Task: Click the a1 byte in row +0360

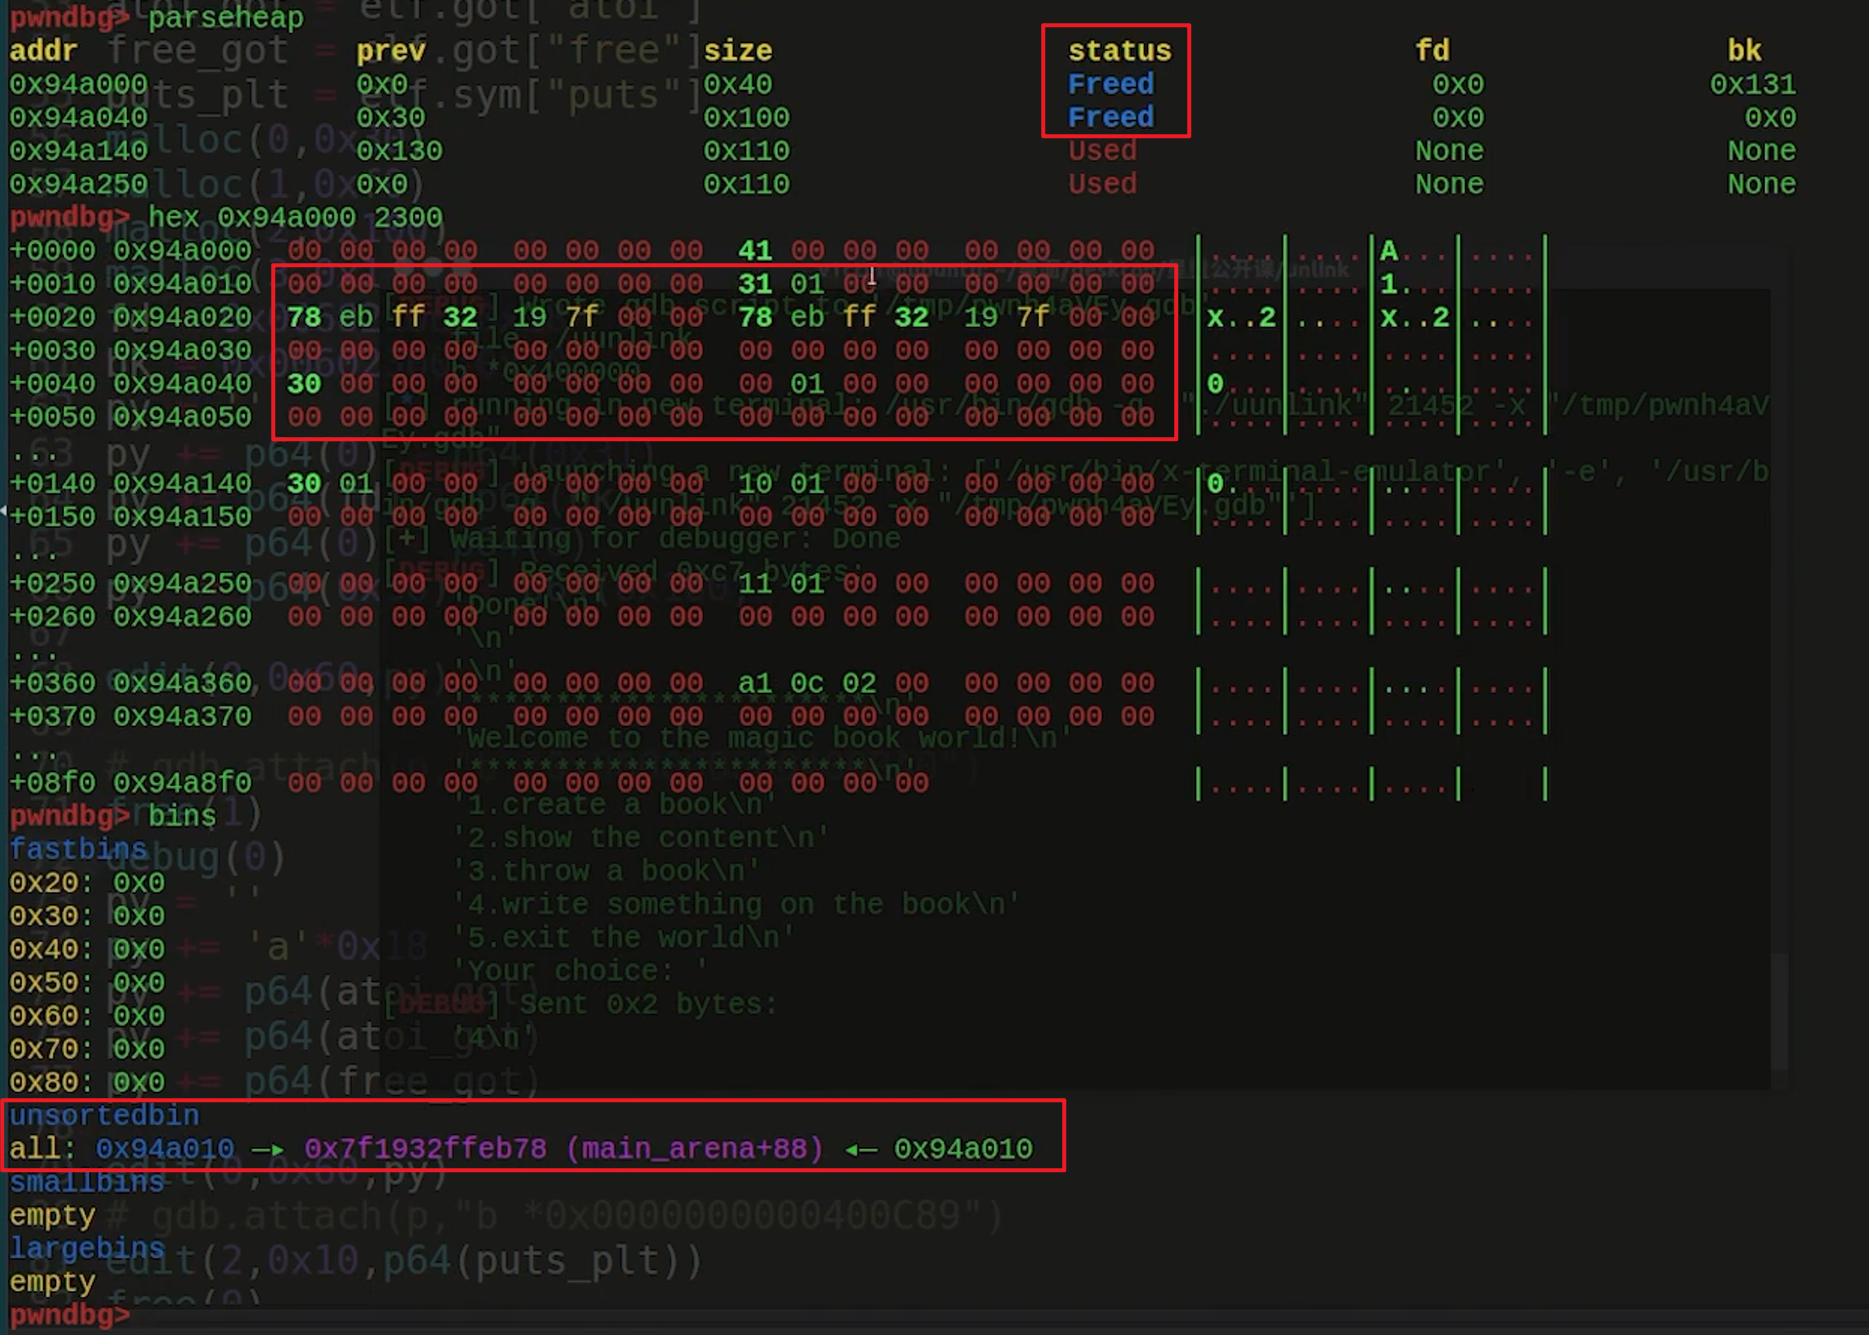Action: [x=754, y=683]
